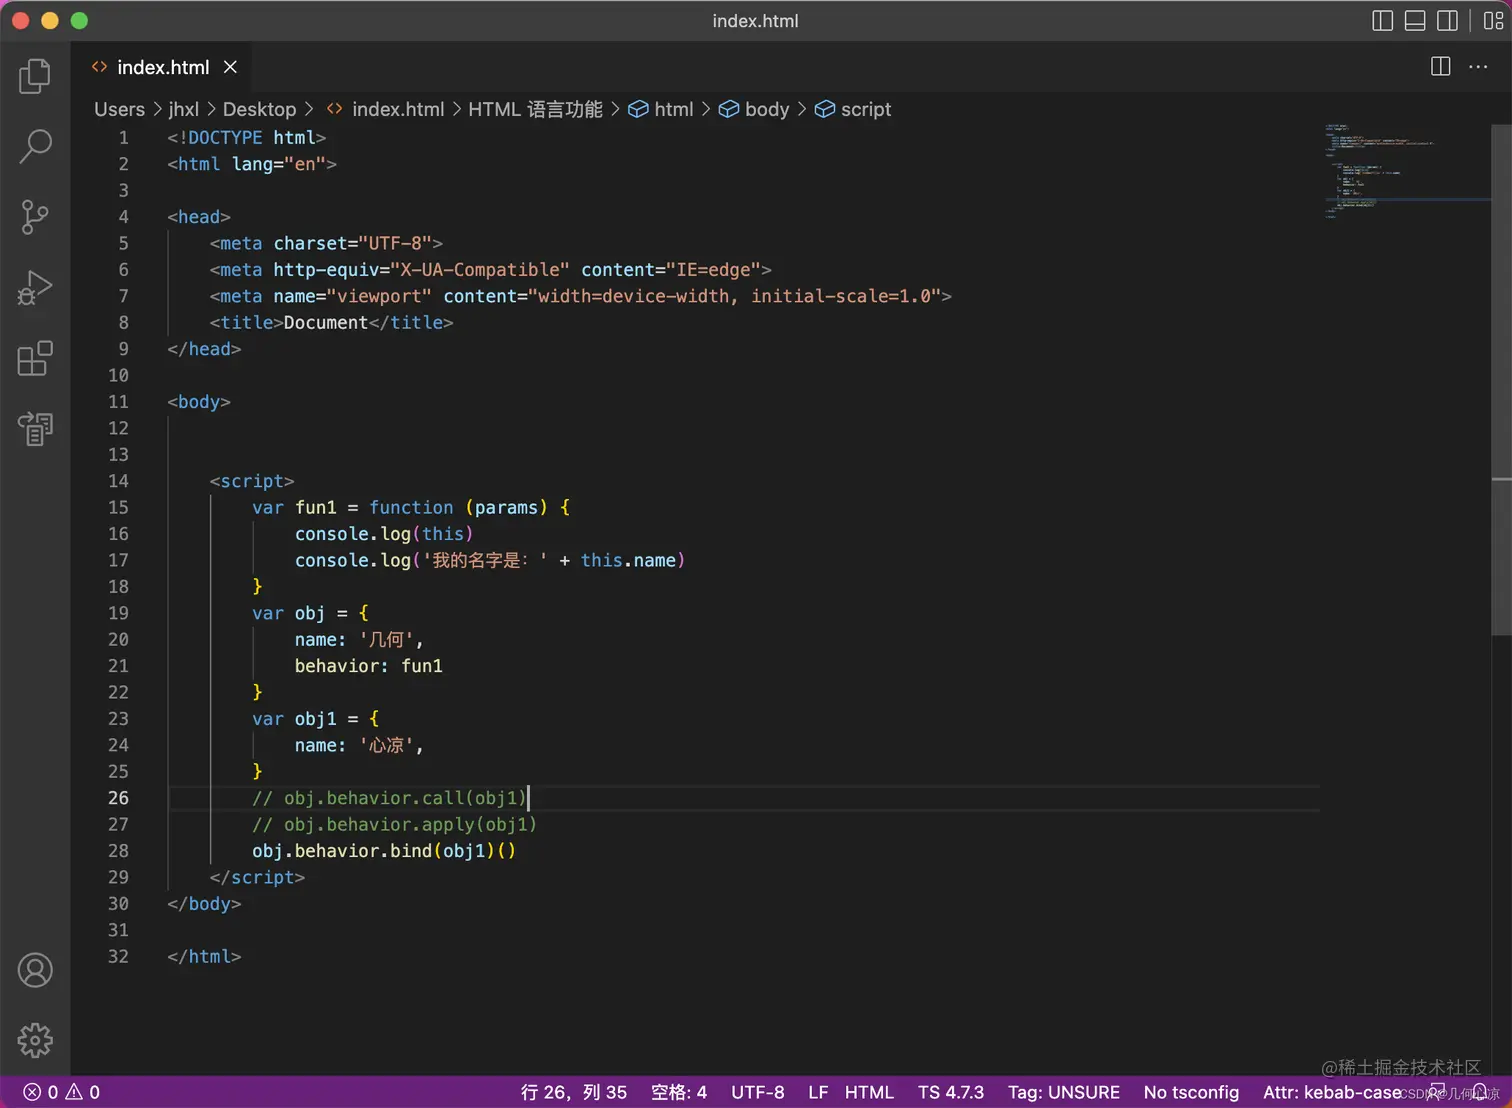This screenshot has height=1108, width=1512.
Task: Click the <title>Document</title> line
Action: (x=331, y=323)
